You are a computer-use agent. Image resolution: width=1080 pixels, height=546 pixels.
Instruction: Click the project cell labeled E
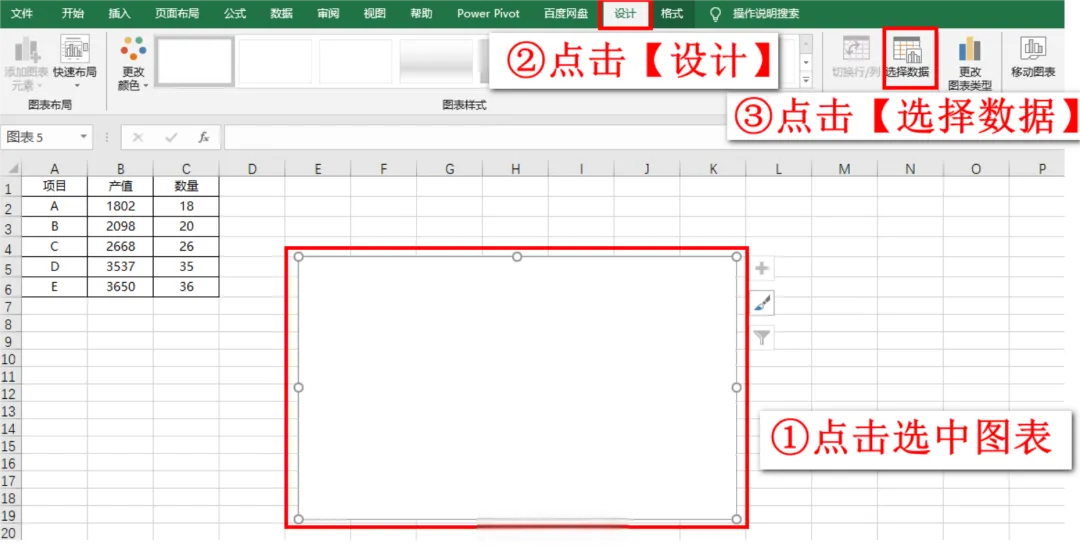54,287
